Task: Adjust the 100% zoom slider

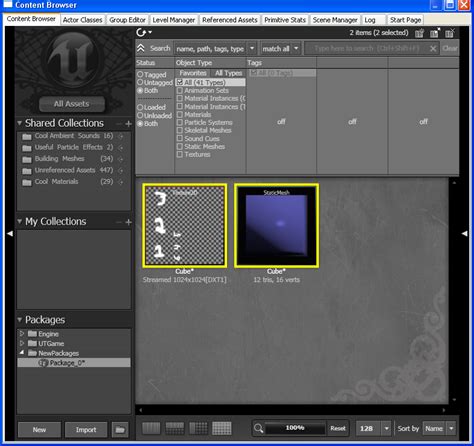Action: coord(295,428)
